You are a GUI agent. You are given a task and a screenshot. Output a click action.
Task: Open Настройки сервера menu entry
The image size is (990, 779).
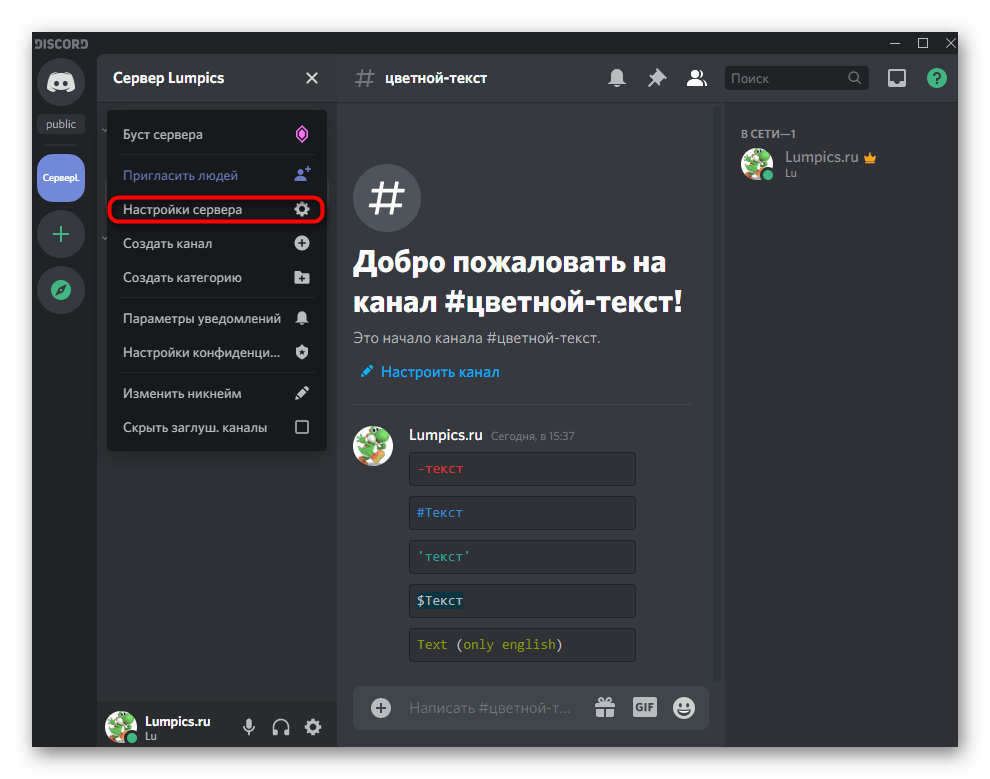pos(217,210)
